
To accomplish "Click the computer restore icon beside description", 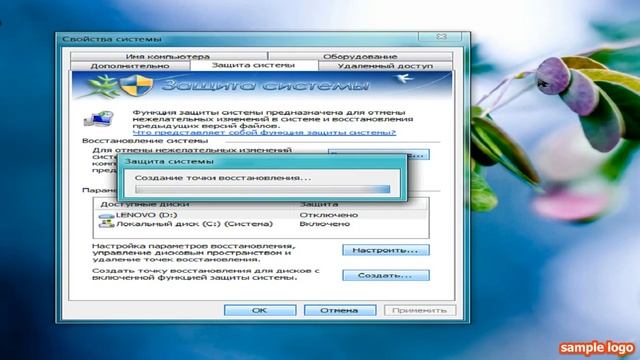I will point(98,119).
